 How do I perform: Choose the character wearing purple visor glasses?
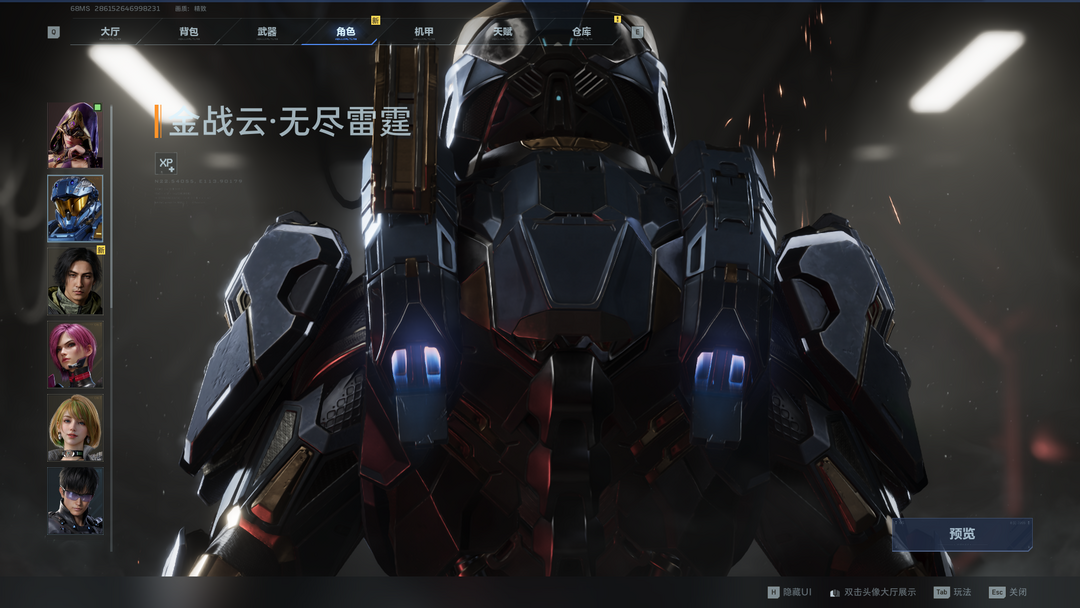(75, 500)
